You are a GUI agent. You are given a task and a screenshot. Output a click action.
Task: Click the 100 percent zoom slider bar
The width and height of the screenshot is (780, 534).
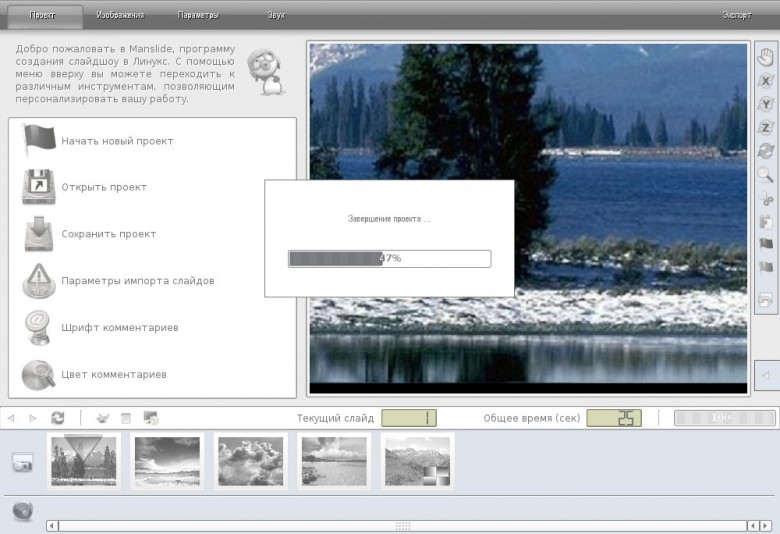tap(724, 418)
